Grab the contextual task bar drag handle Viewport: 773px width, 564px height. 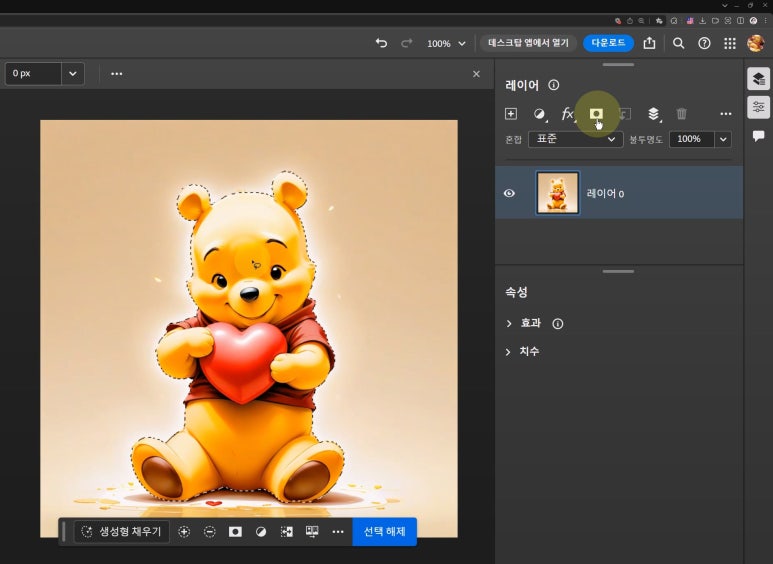[64, 531]
